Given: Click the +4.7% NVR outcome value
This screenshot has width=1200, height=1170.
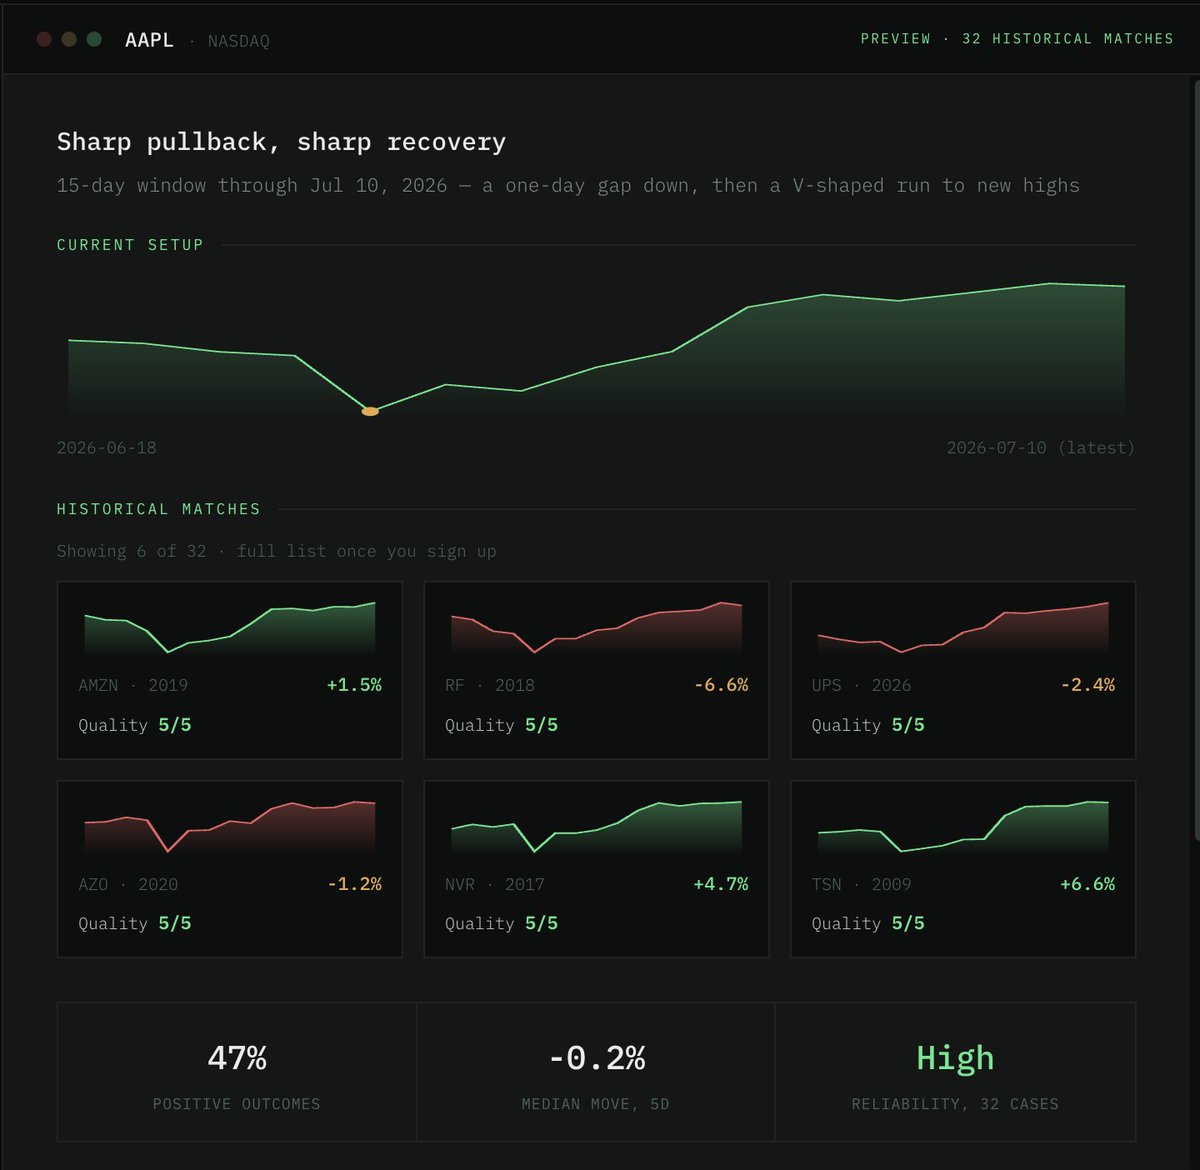Looking at the screenshot, I should pos(721,884).
